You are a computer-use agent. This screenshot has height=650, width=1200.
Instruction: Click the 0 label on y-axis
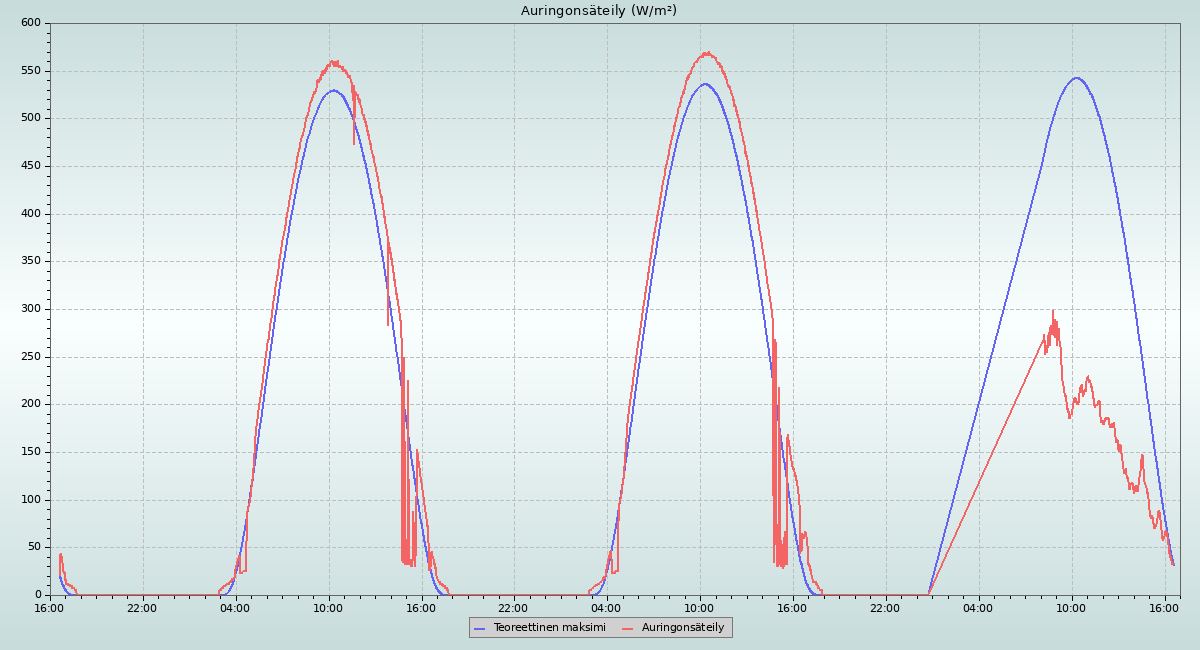point(38,595)
